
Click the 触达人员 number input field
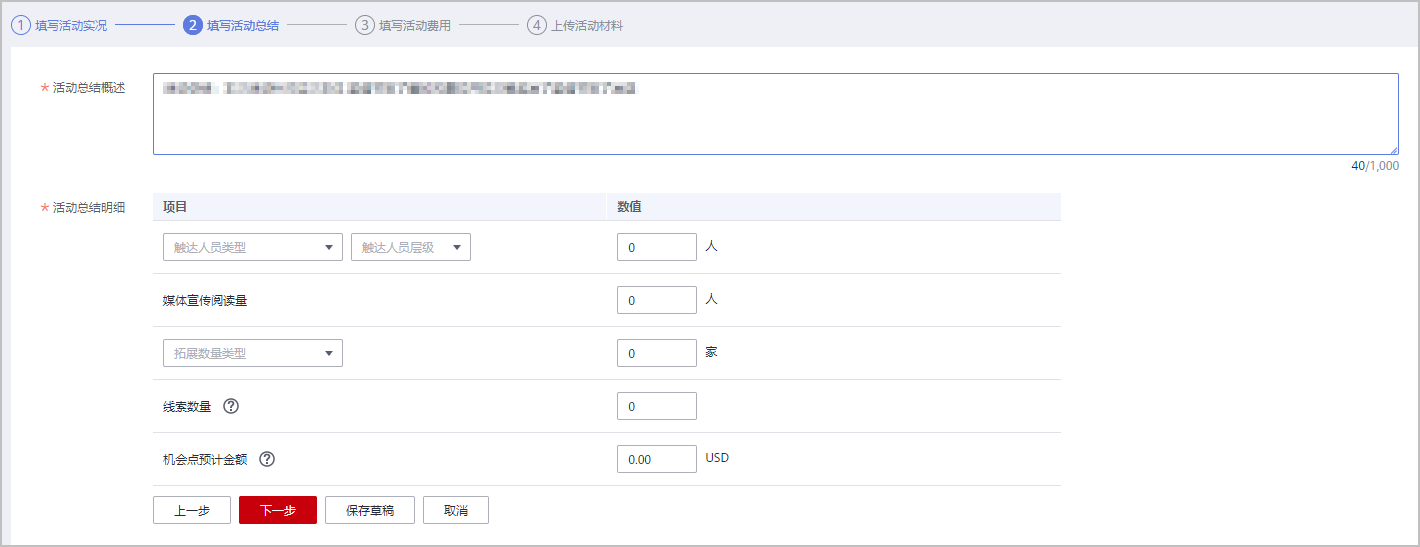point(656,247)
